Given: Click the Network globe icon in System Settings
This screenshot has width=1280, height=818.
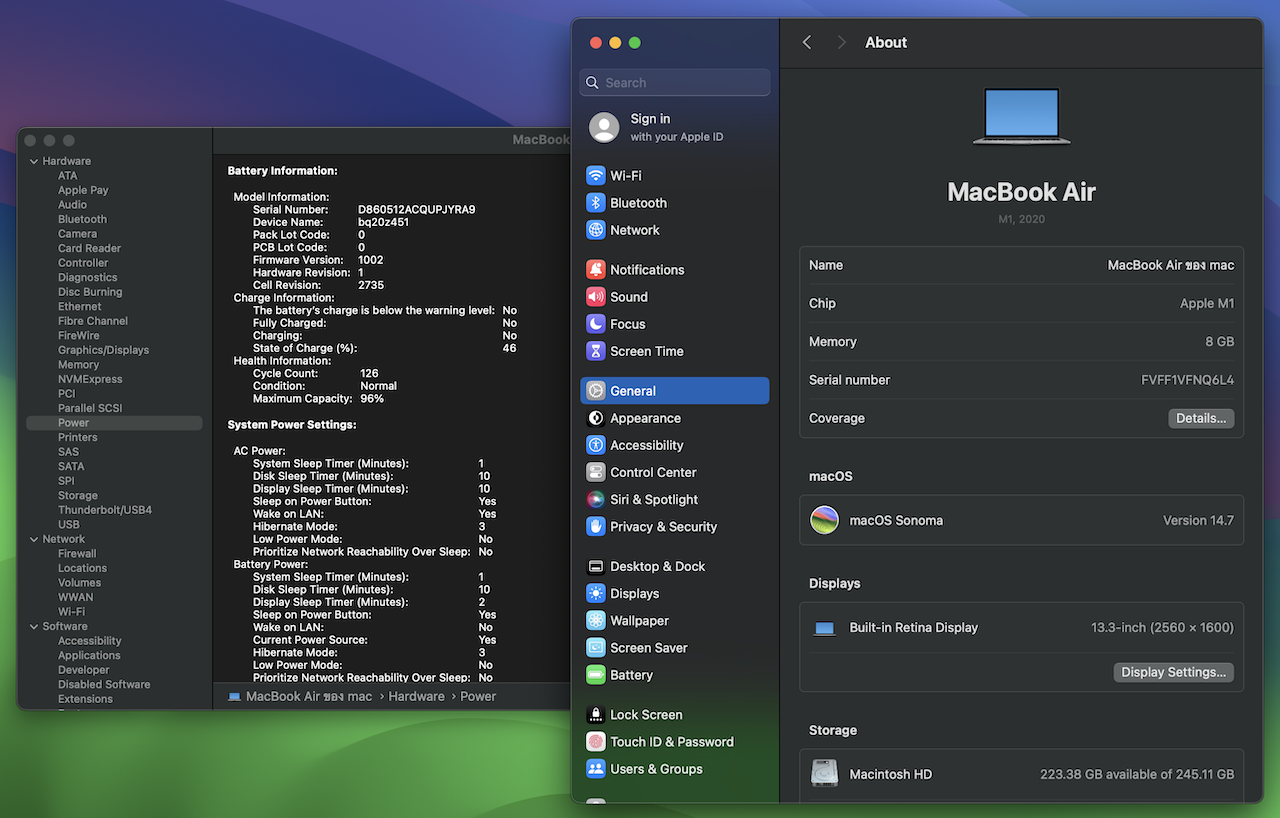Looking at the screenshot, I should point(596,230).
